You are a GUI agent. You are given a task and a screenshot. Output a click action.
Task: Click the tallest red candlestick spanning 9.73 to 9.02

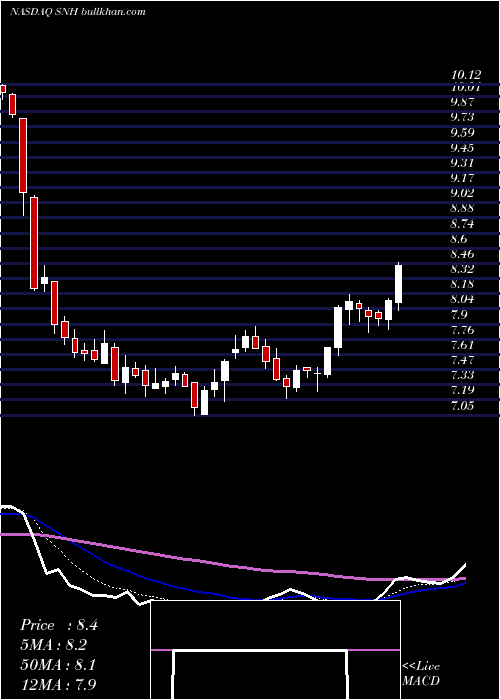coord(23,155)
